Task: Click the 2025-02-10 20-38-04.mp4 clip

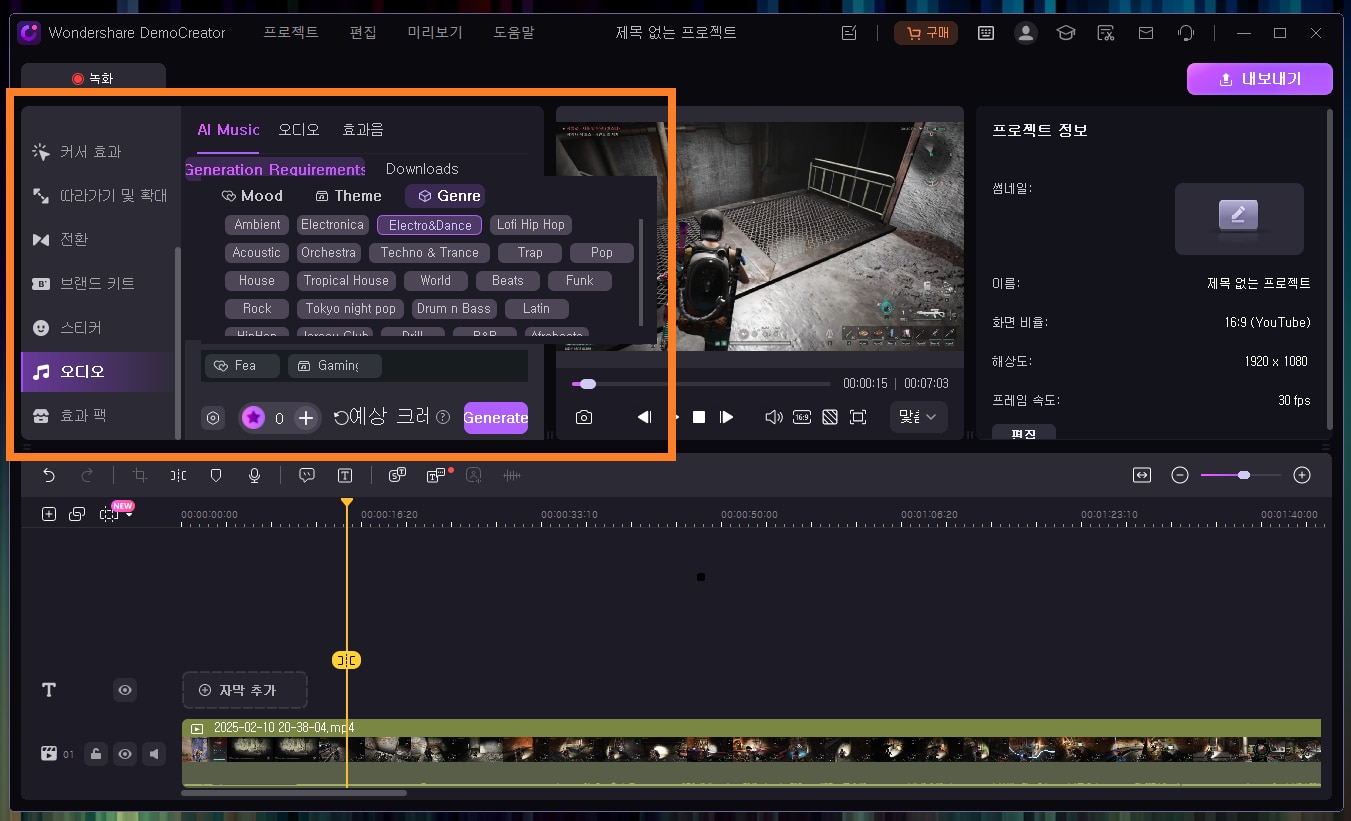Action: point(751,753)
